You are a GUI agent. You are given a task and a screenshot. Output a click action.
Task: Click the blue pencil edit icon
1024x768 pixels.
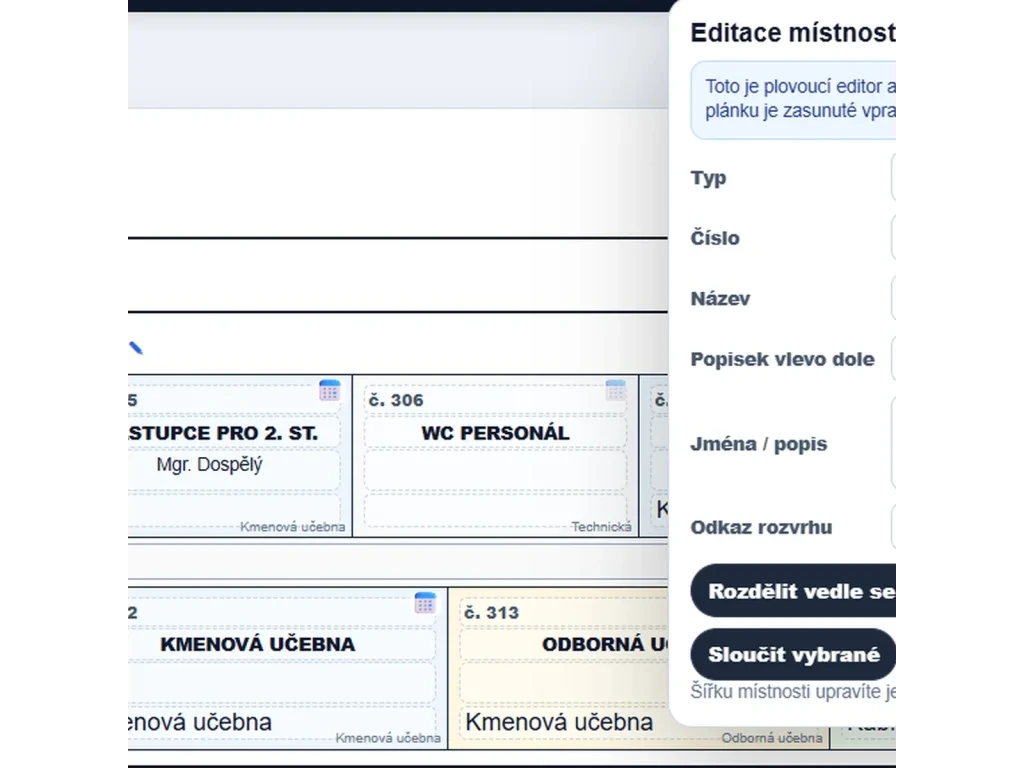(x=135, y=347)
